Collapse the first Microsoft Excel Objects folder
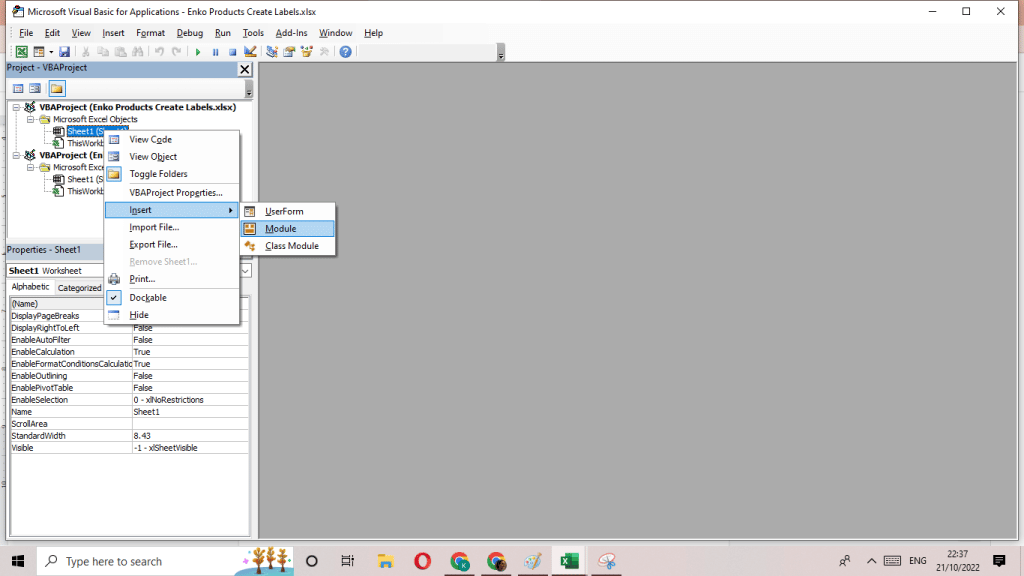Screen dimensions: 1024x576 point(31,120)
